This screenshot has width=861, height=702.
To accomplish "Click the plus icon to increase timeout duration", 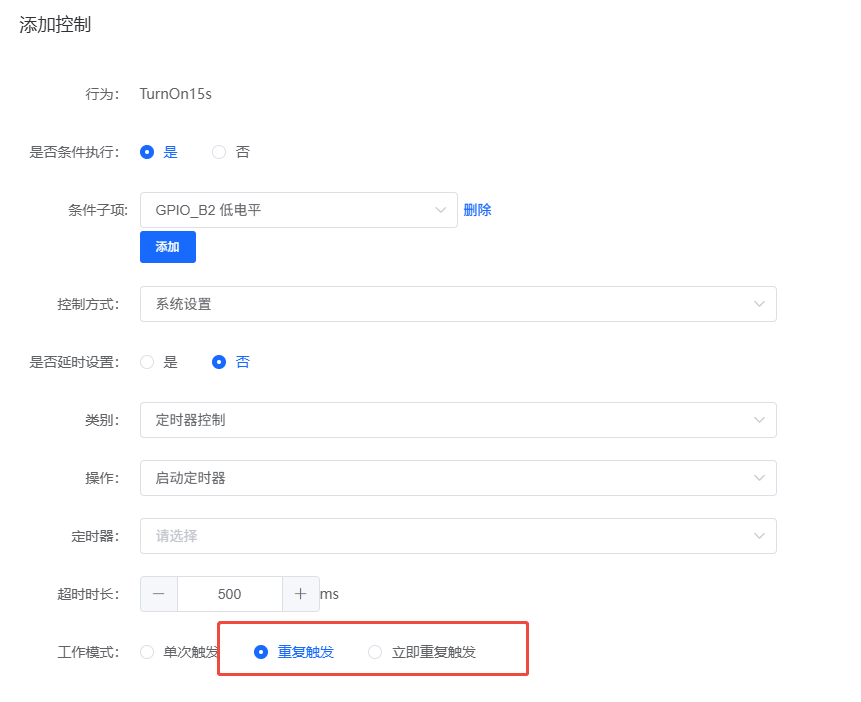I will point(300,594).
